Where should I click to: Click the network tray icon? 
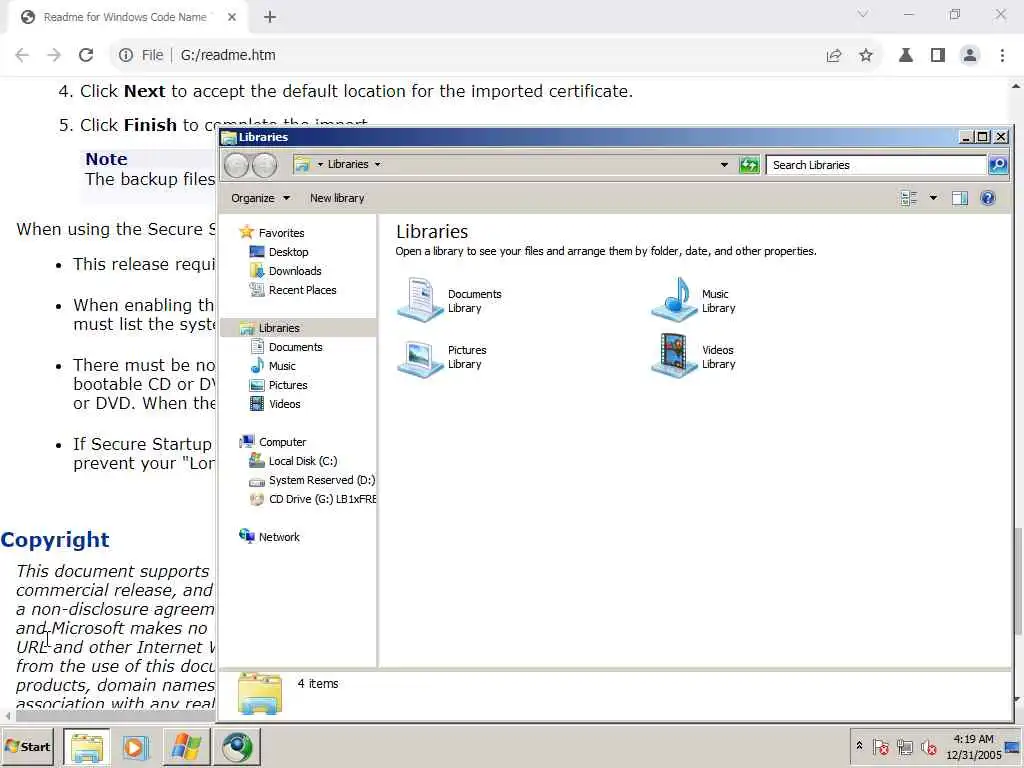[904, 746]
